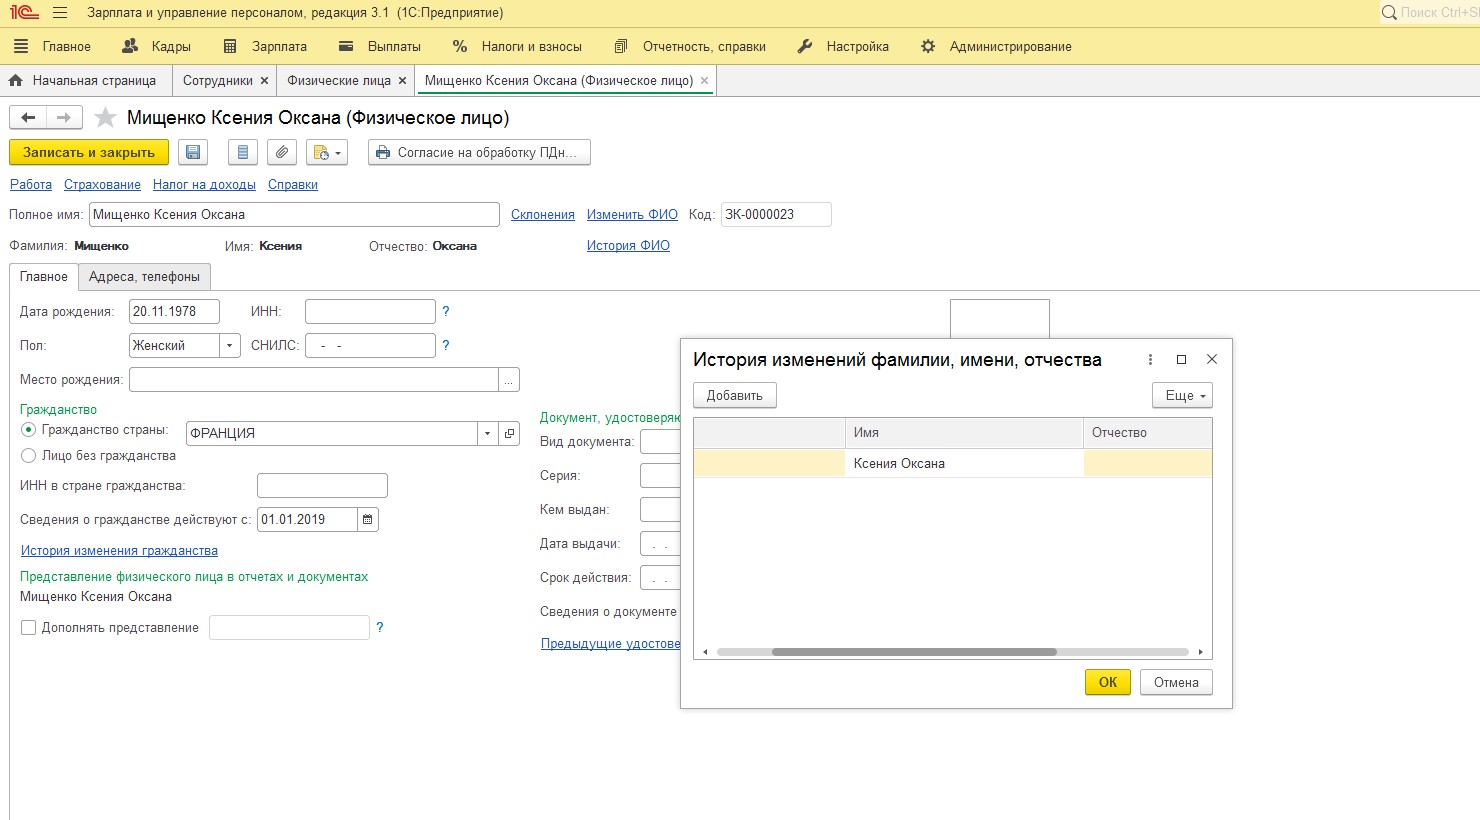Viewport: 1480px width, 820px height.
Task: Open attached files with paperclip icon
Action: click(282, 152)
